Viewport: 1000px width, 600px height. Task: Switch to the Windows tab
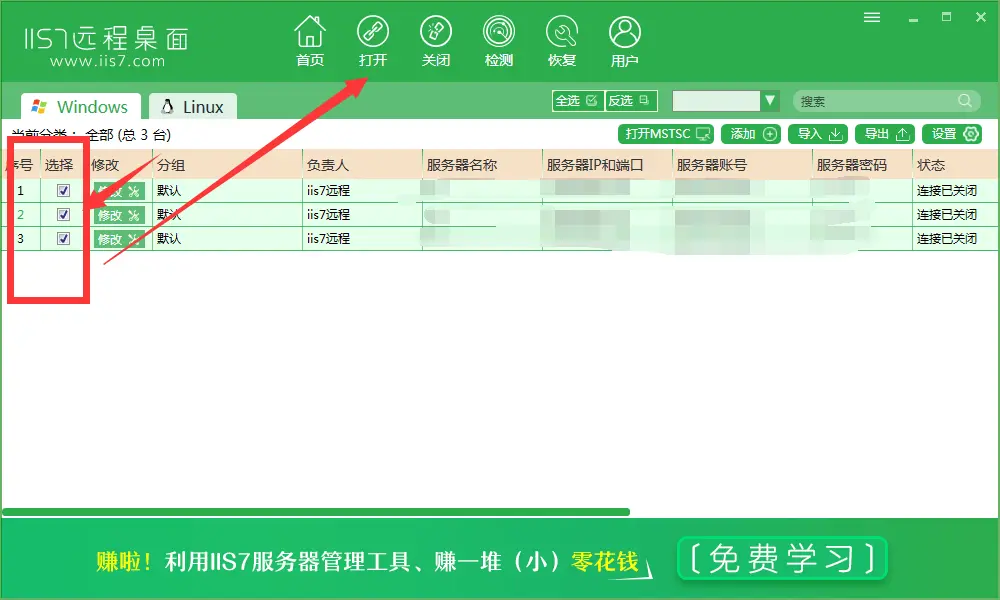tap(80, 106)
